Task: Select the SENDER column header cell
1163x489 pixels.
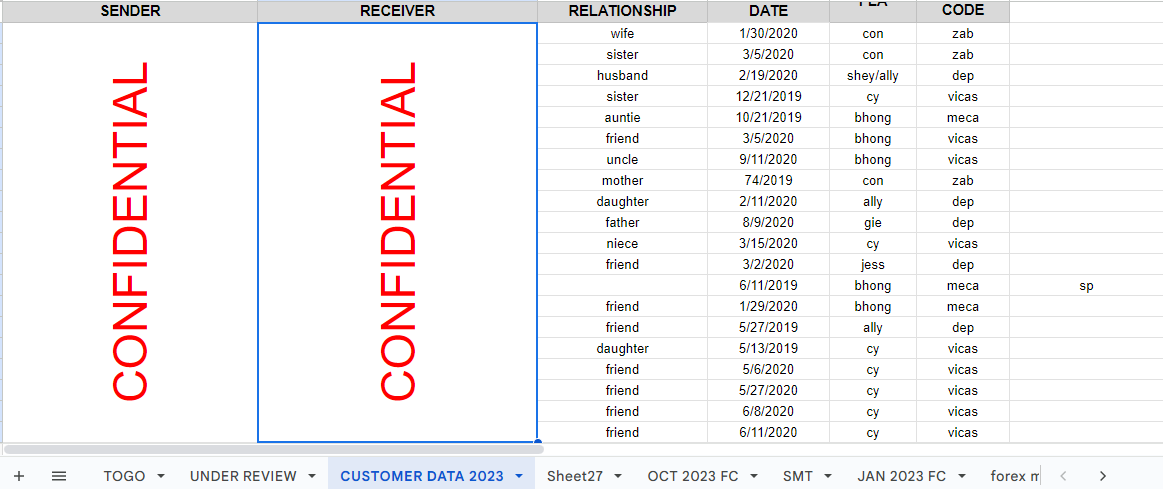Action: pyautogui.click(x=130, y=11)
